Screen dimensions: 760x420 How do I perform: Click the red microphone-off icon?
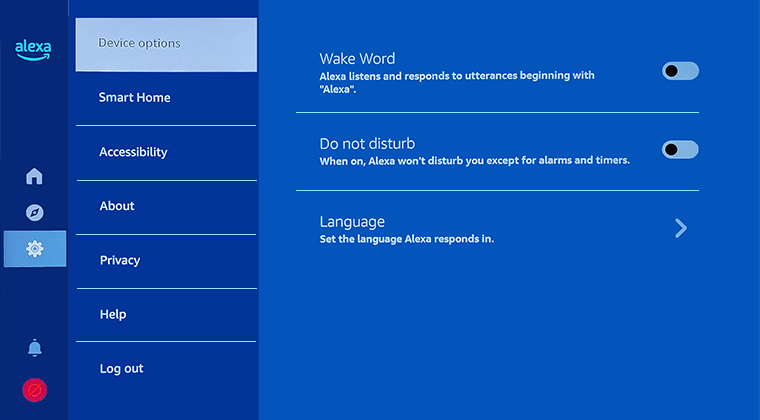[x=34, y=390]
